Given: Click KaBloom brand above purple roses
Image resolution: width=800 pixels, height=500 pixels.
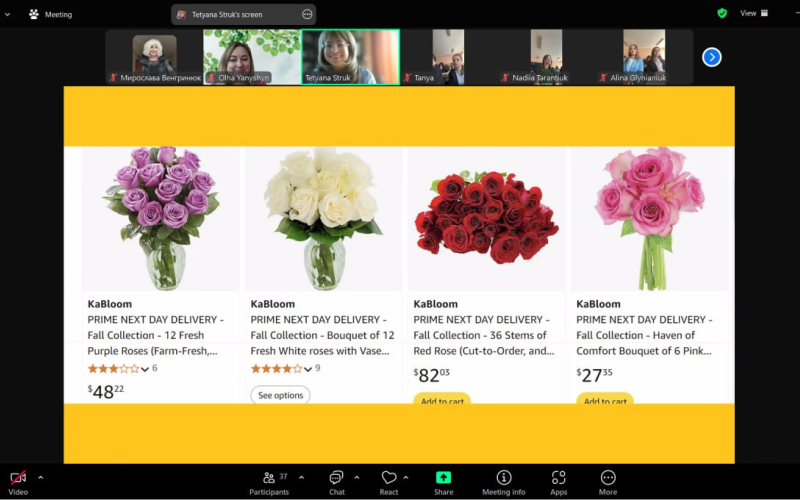Looking at the screenshot, I should point(110,304).
